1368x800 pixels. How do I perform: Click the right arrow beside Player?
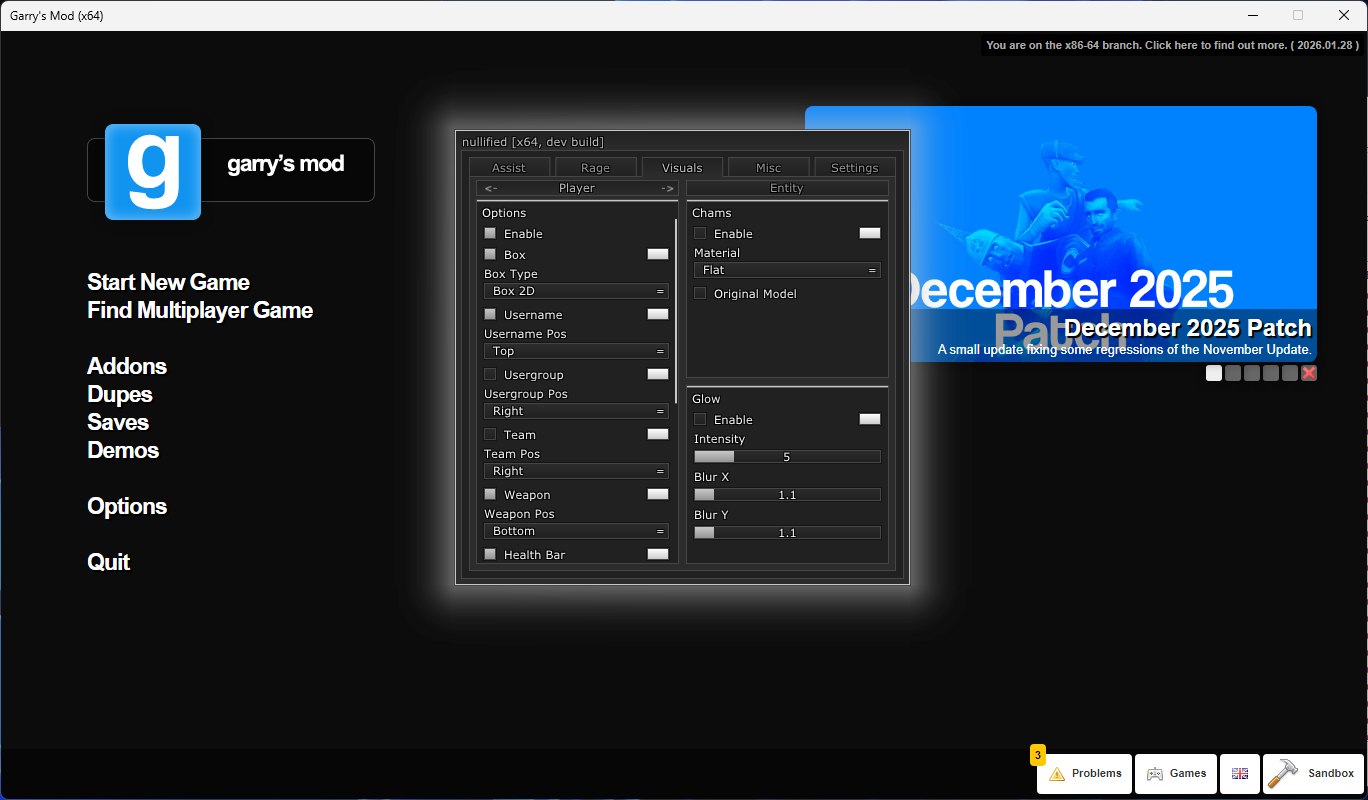[x=667, y=188]
